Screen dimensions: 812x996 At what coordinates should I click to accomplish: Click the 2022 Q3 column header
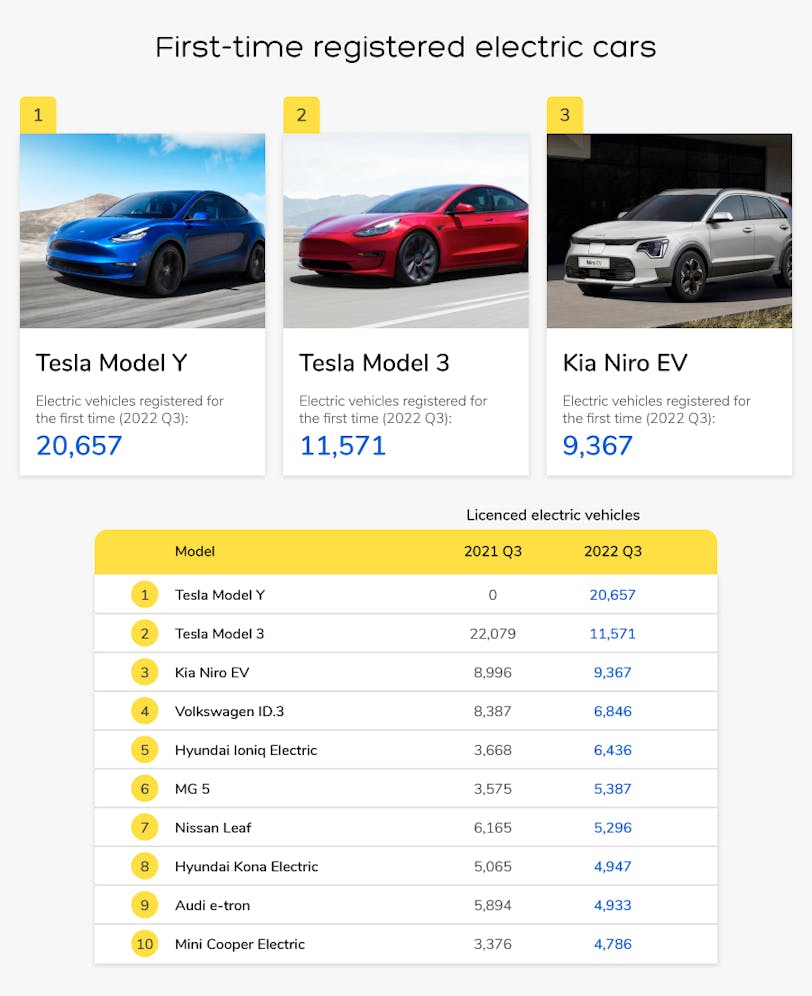click(x=613, y=551)
